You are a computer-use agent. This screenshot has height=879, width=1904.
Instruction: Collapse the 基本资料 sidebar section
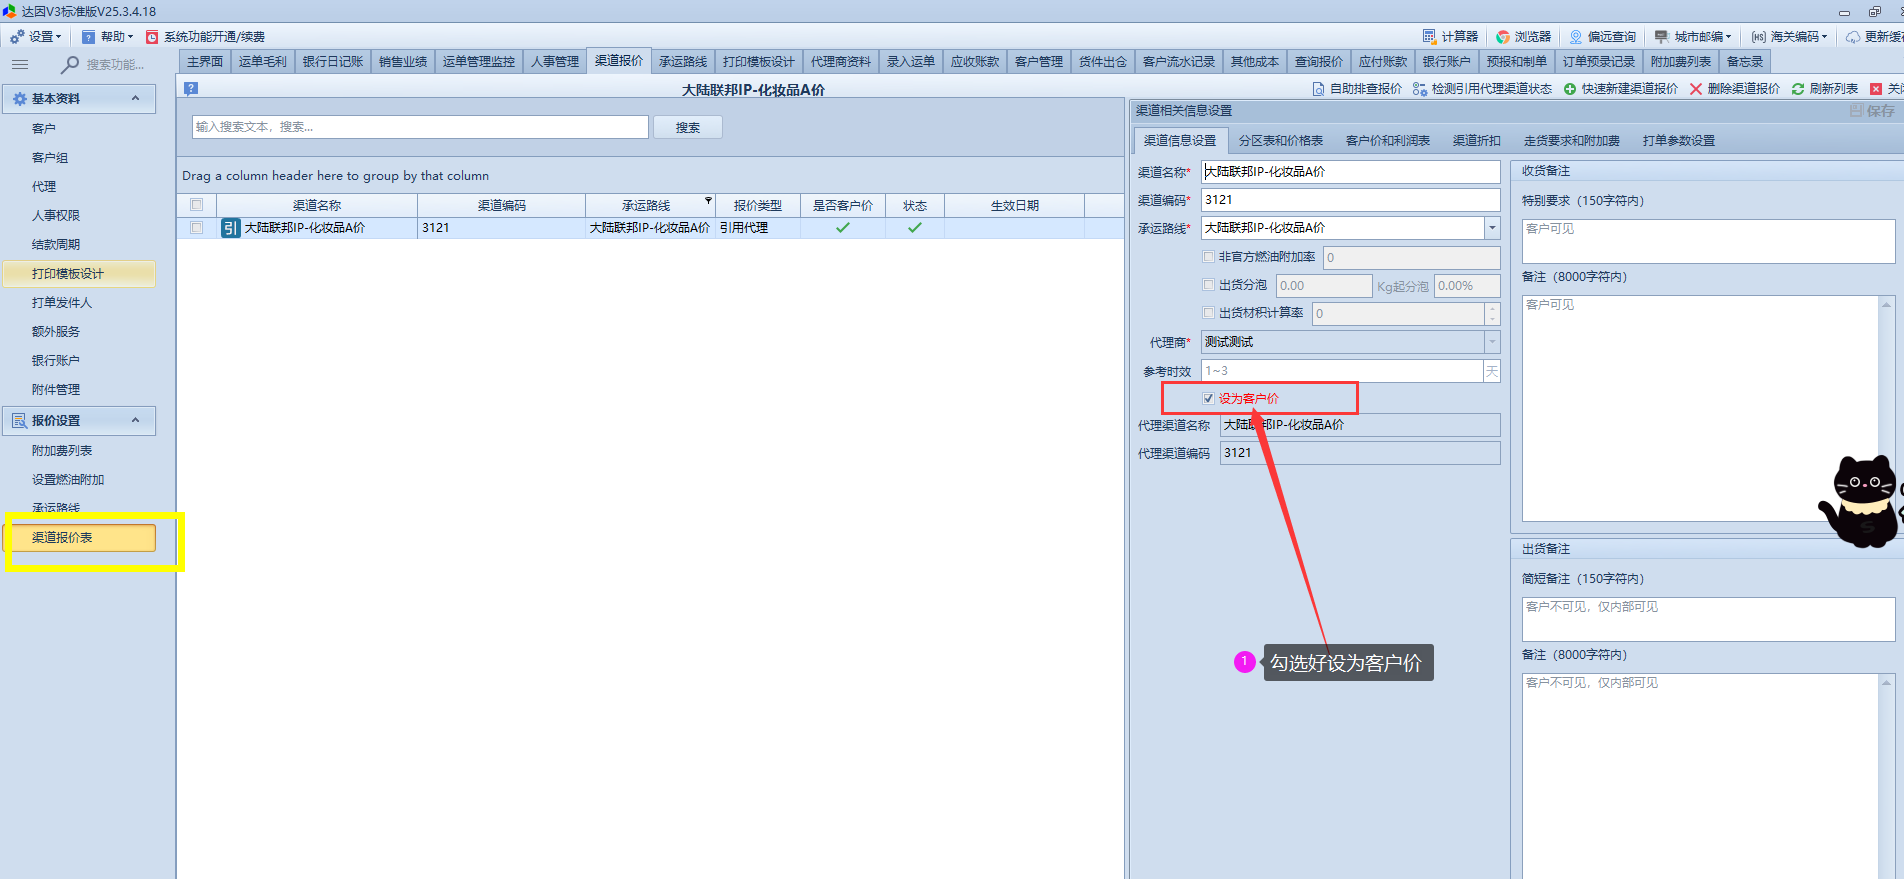pyautogui.click(x=136, y=98)
